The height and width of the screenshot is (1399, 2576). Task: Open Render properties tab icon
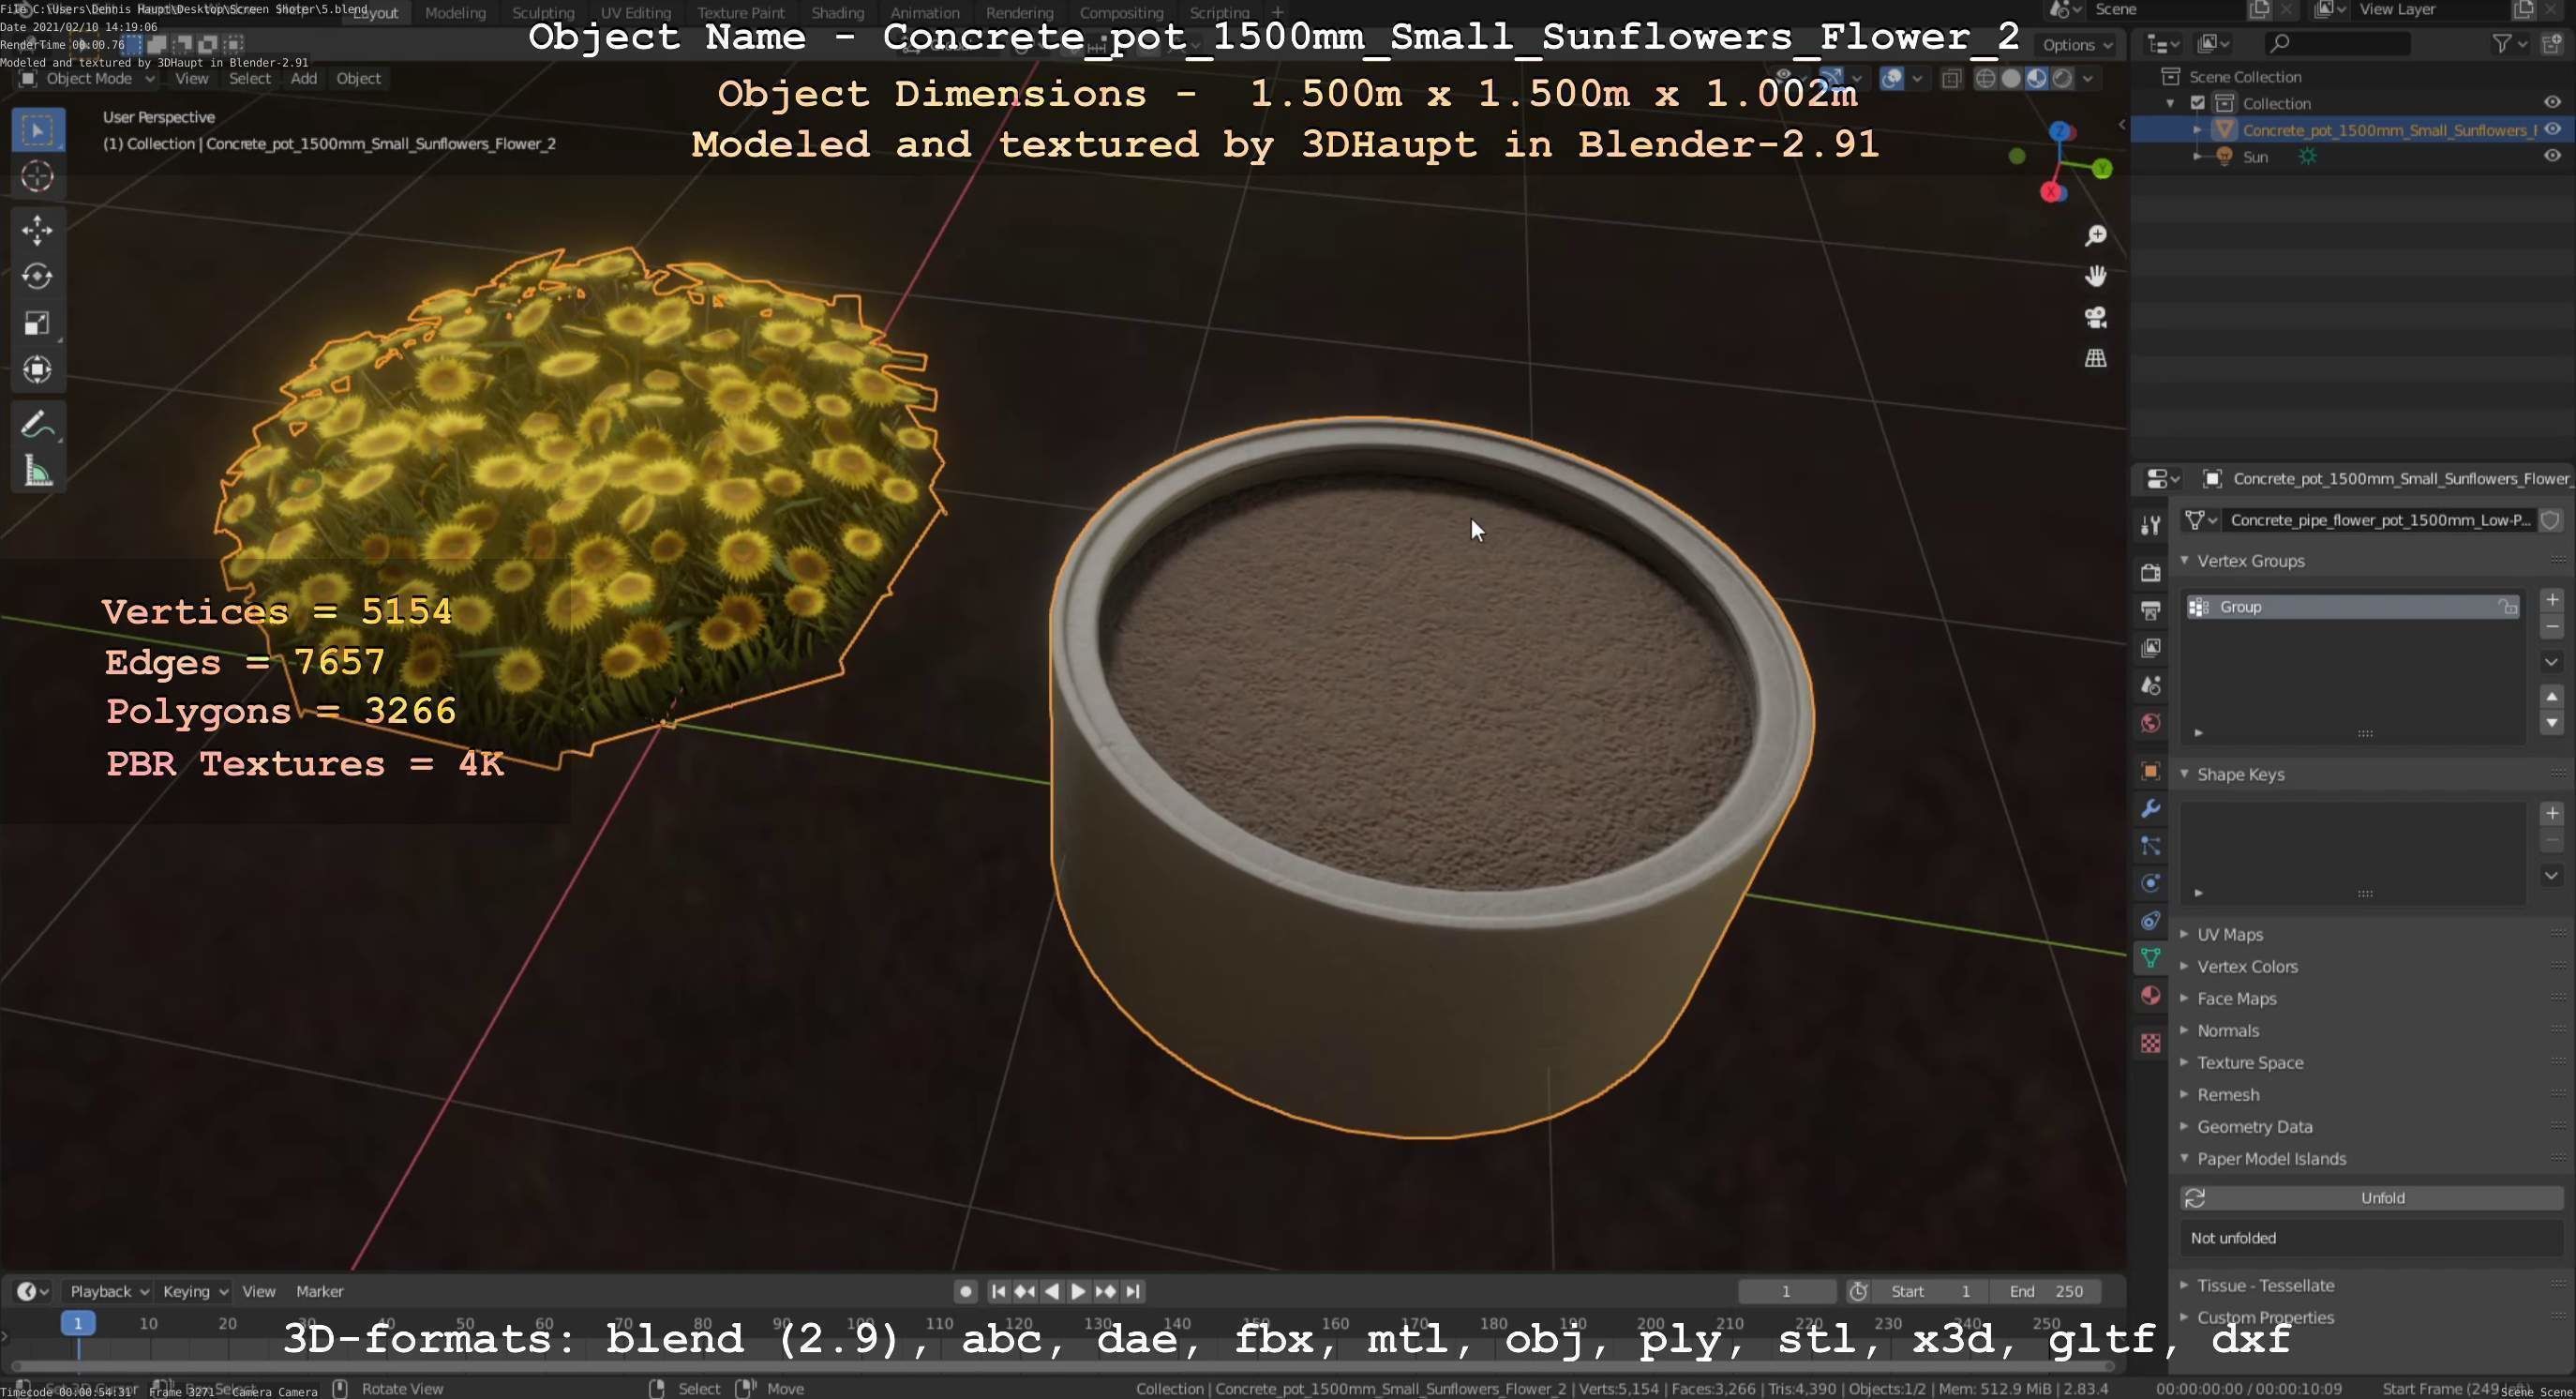2151,573
